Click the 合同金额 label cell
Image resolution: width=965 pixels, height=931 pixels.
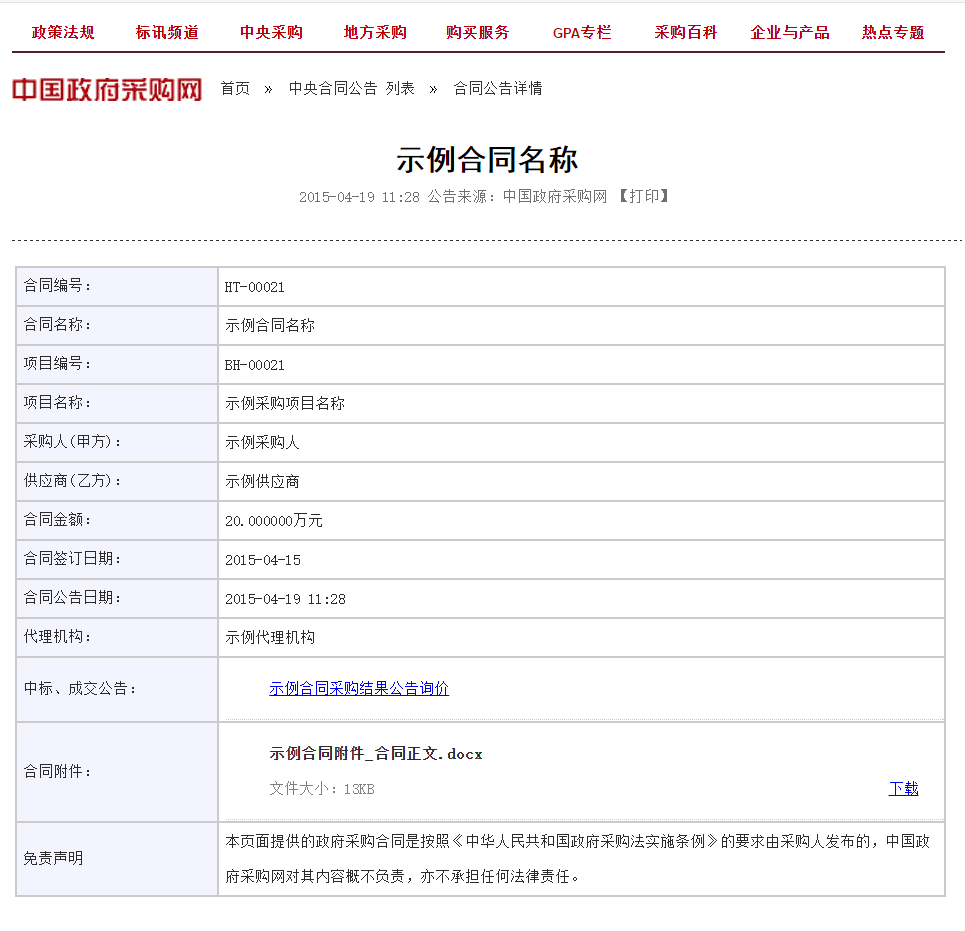coord(117,520)
